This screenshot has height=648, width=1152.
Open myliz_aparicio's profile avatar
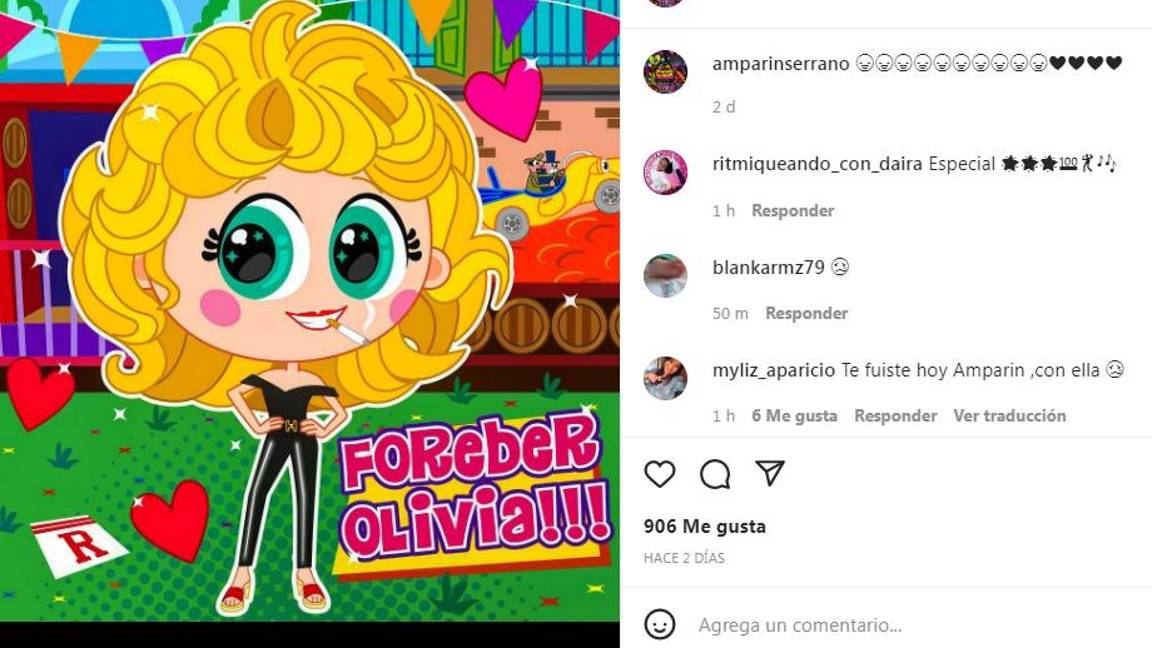pos(665,378)
